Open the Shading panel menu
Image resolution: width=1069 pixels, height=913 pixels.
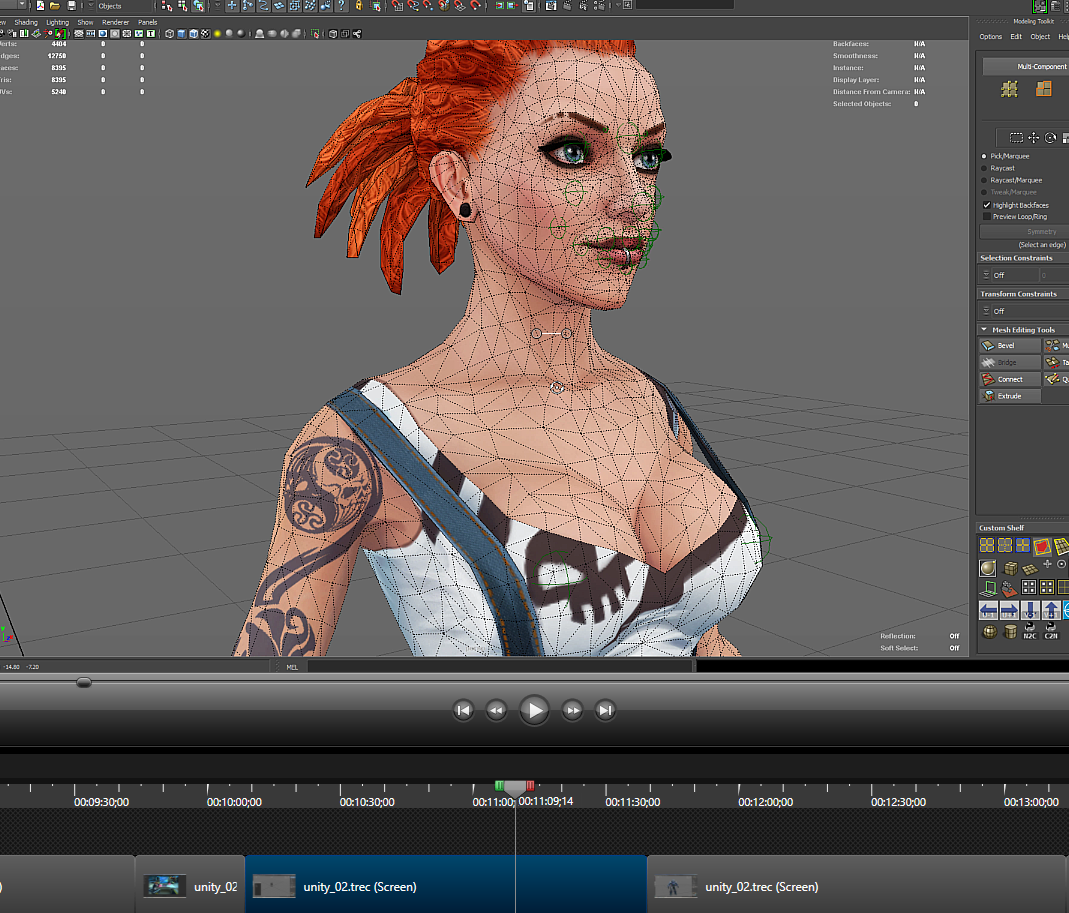(26, 23)
